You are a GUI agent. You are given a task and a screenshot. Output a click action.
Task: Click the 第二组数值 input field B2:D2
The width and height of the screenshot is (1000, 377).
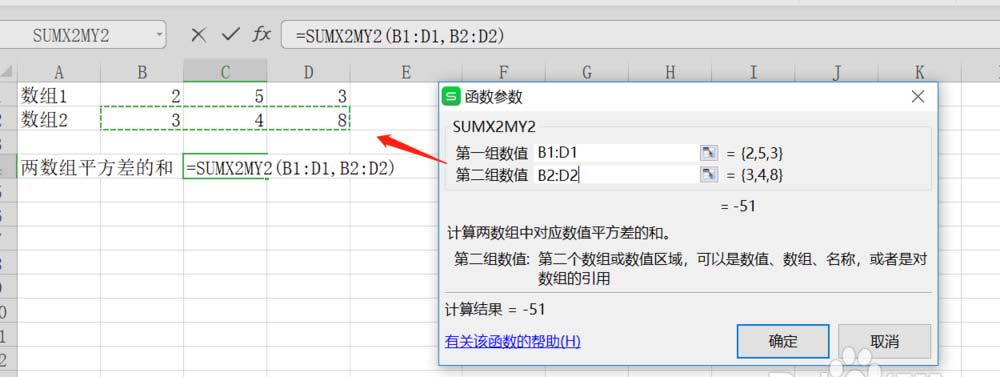point(615,175)
